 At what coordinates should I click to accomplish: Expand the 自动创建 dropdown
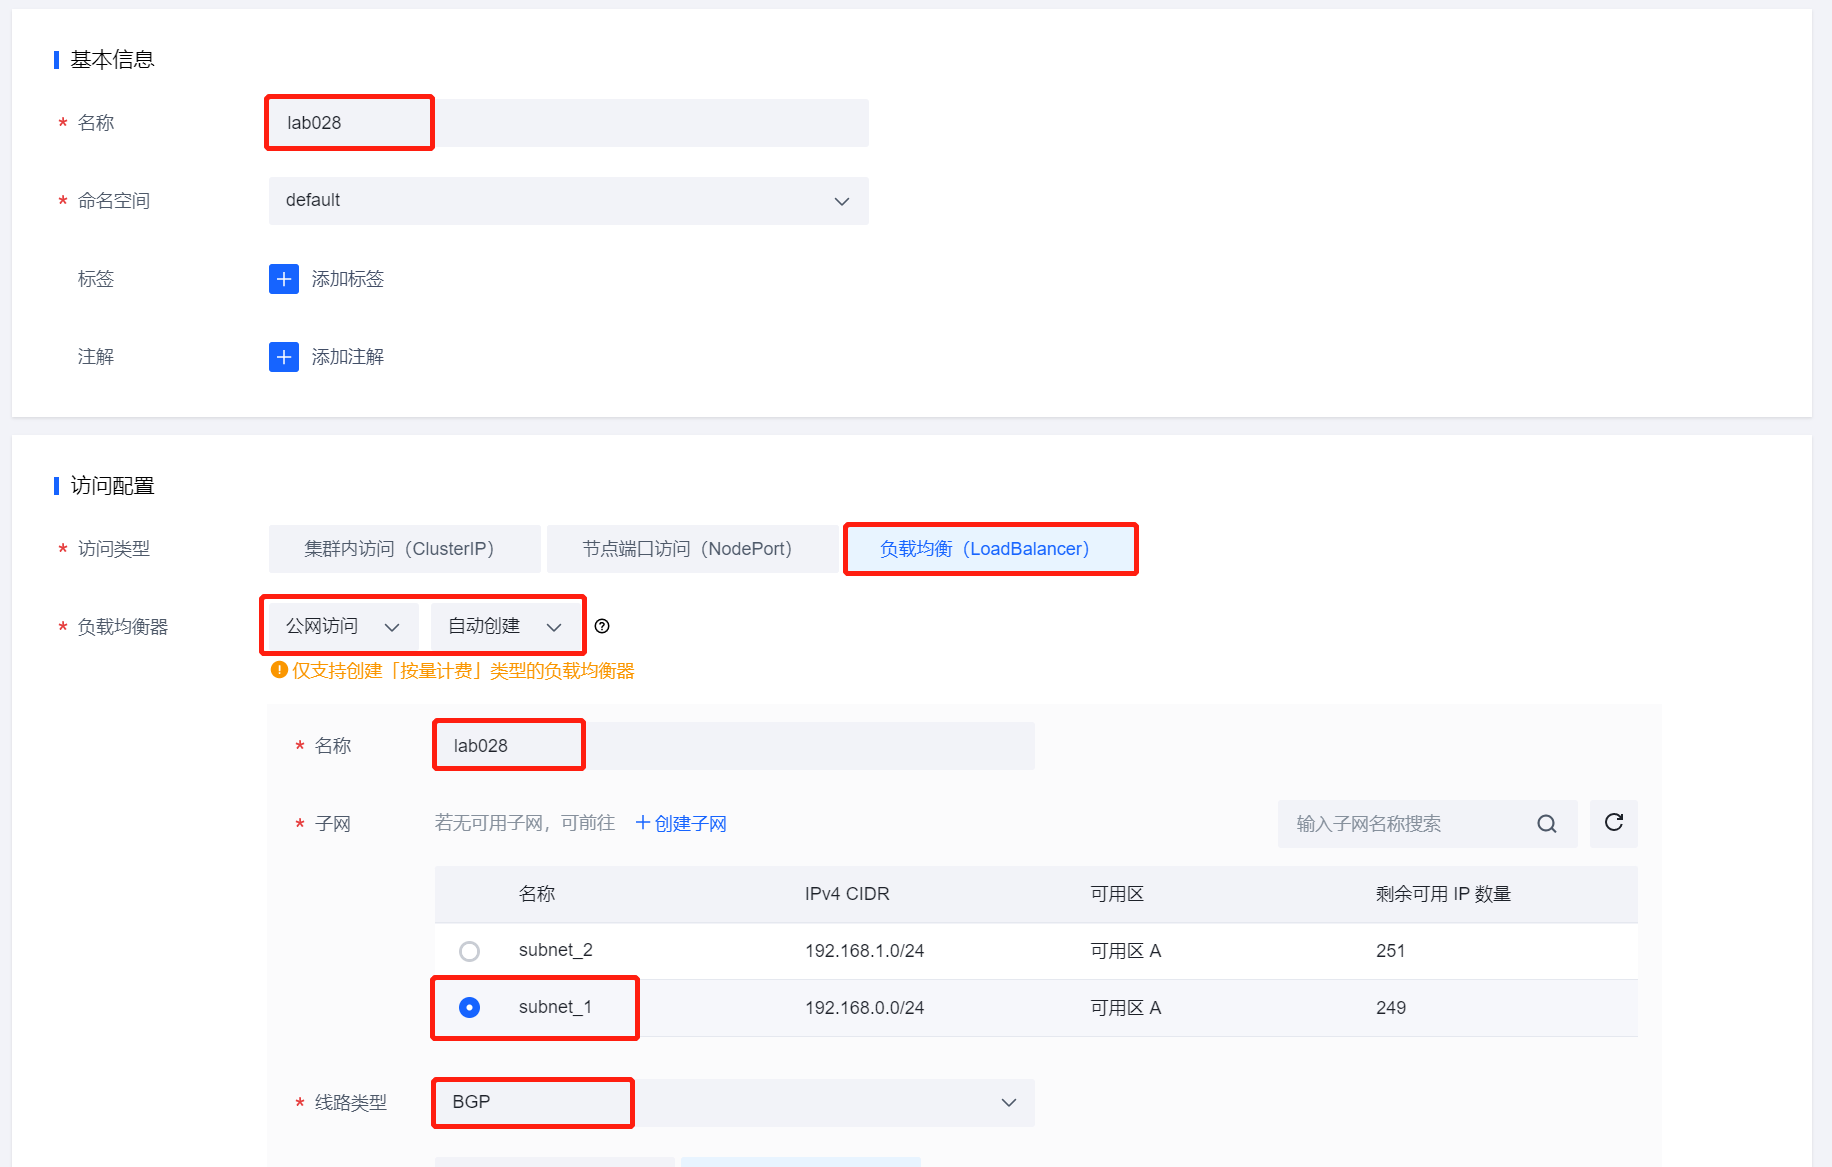505,626
